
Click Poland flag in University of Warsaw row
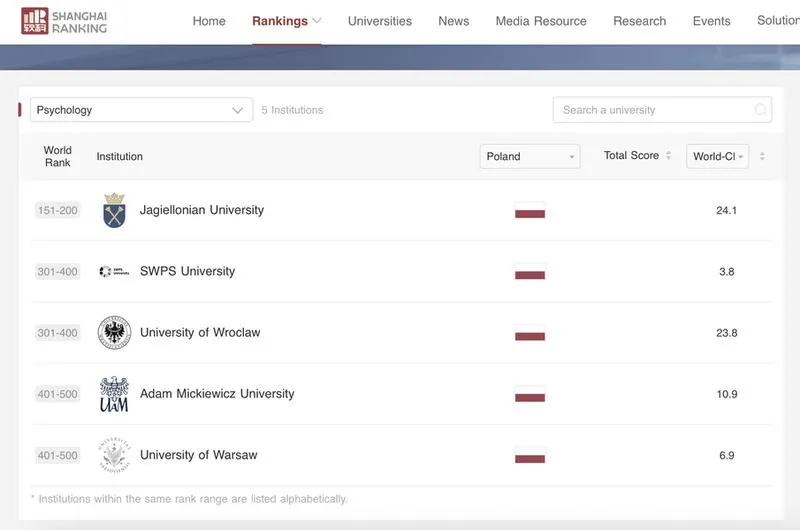tap(530, 455)
